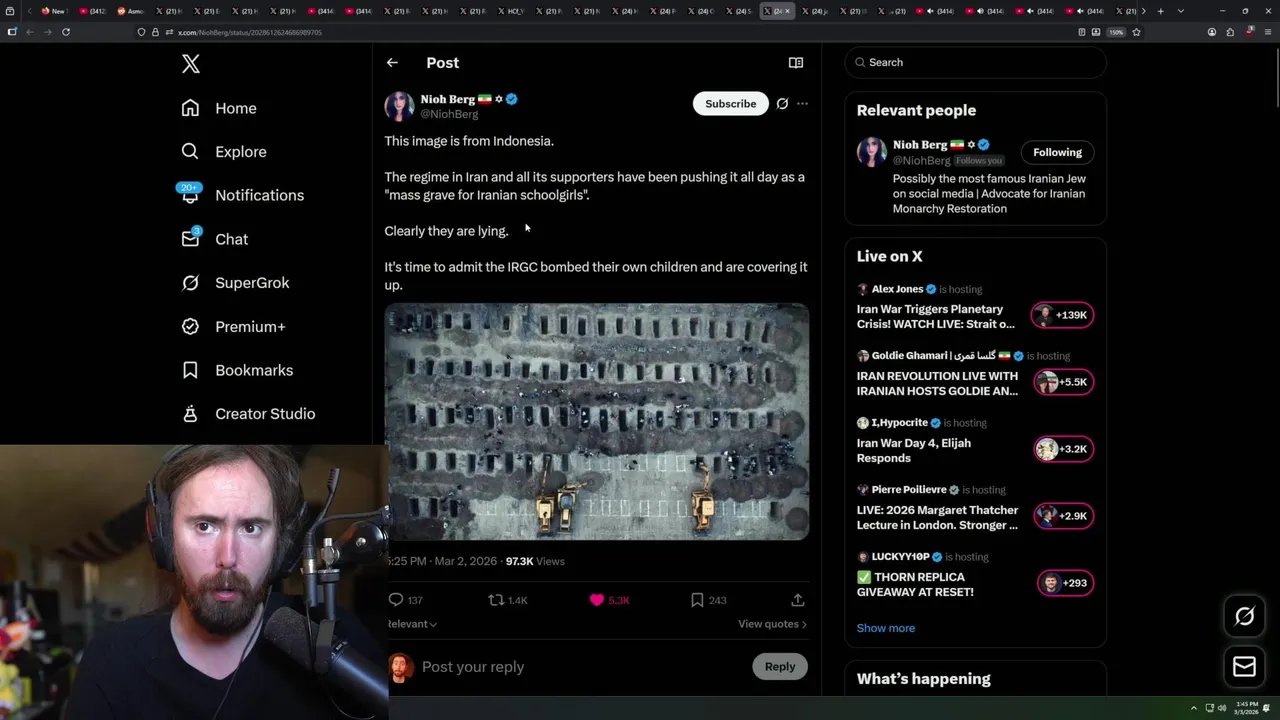Unlike the post via the heart icon

597,600
